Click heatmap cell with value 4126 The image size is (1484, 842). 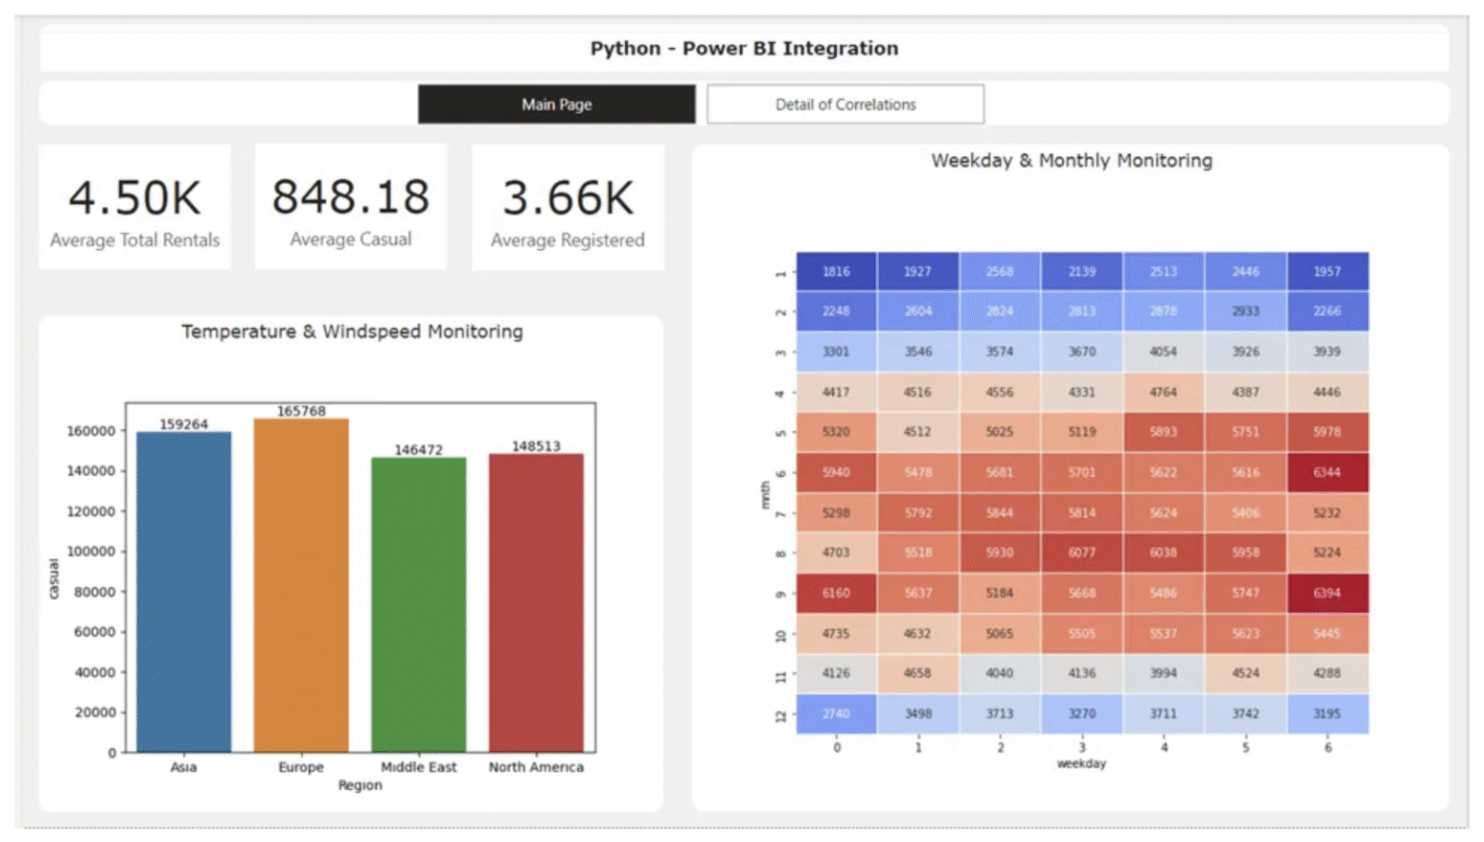[836, 674]
